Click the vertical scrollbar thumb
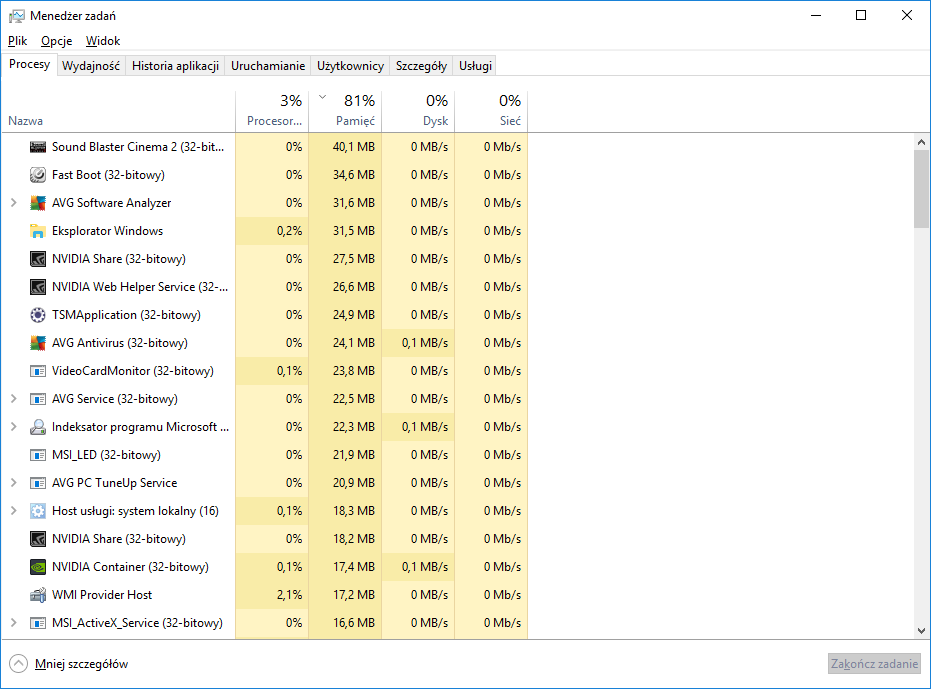Viewport: 931px width, 689px height. click(921, 188)
